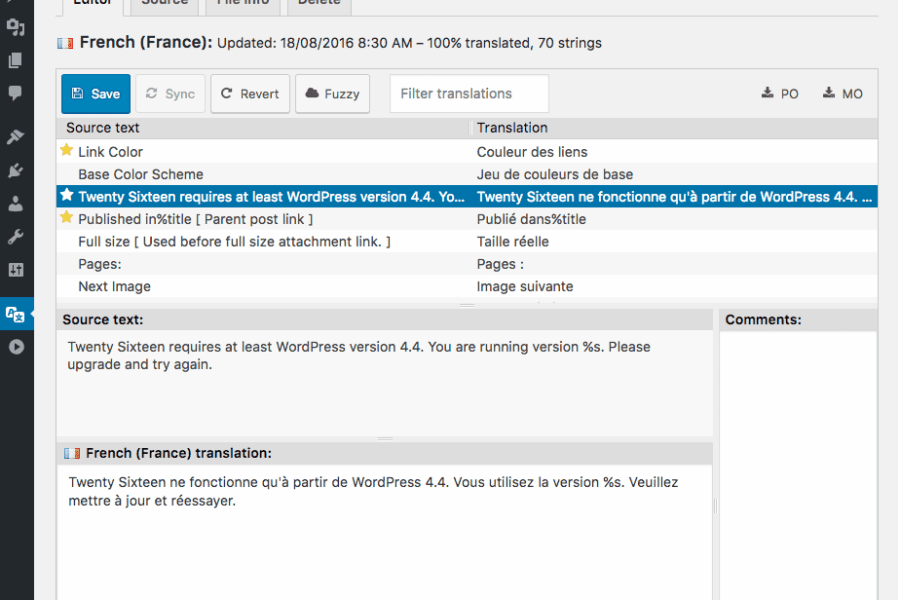The height and width of the screenshot is (600, 900).
Task: Click the Translation column header
Action: tap(674, 127)
